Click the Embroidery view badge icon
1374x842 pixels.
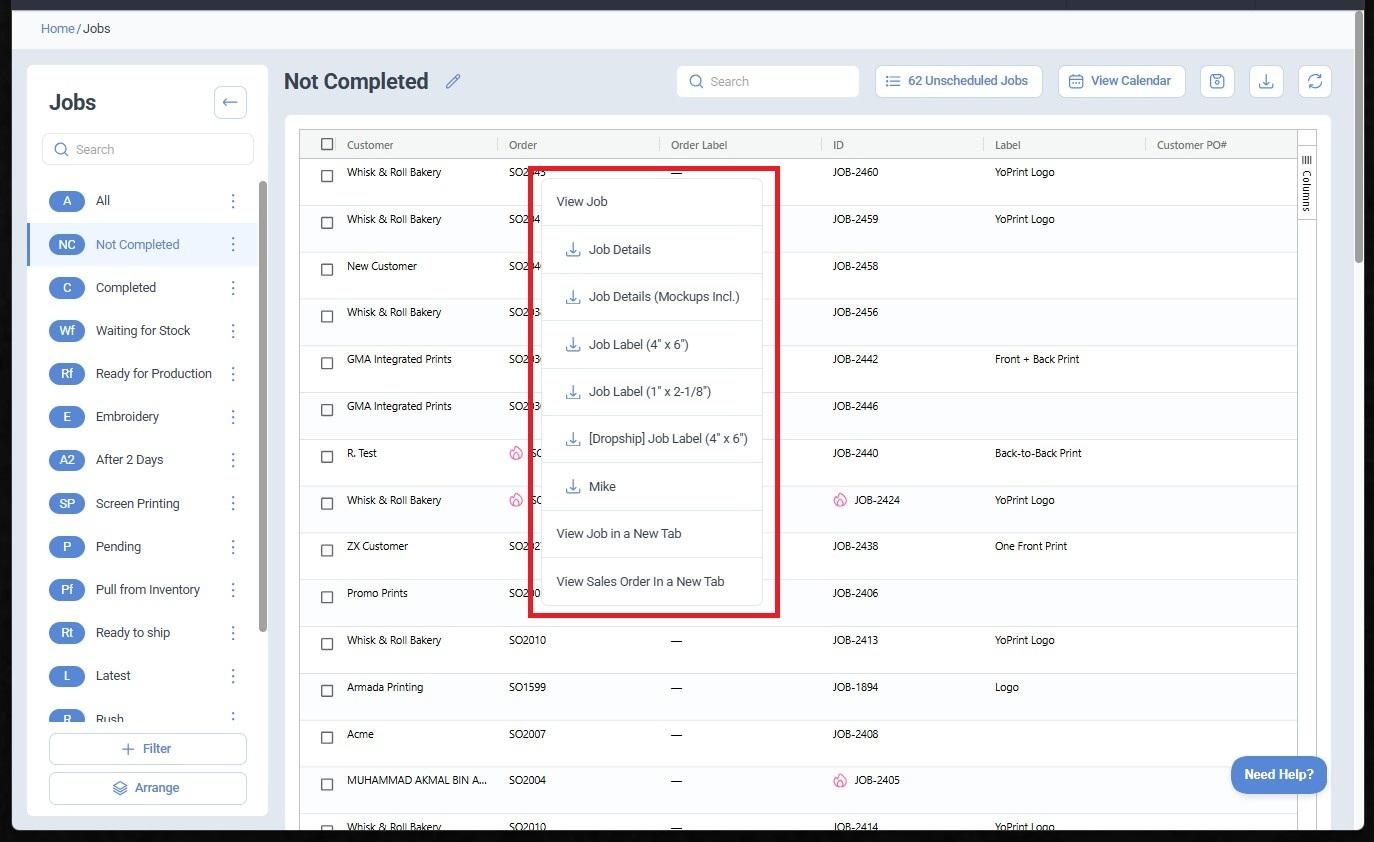pyautogui.click(x=67, y=417)
